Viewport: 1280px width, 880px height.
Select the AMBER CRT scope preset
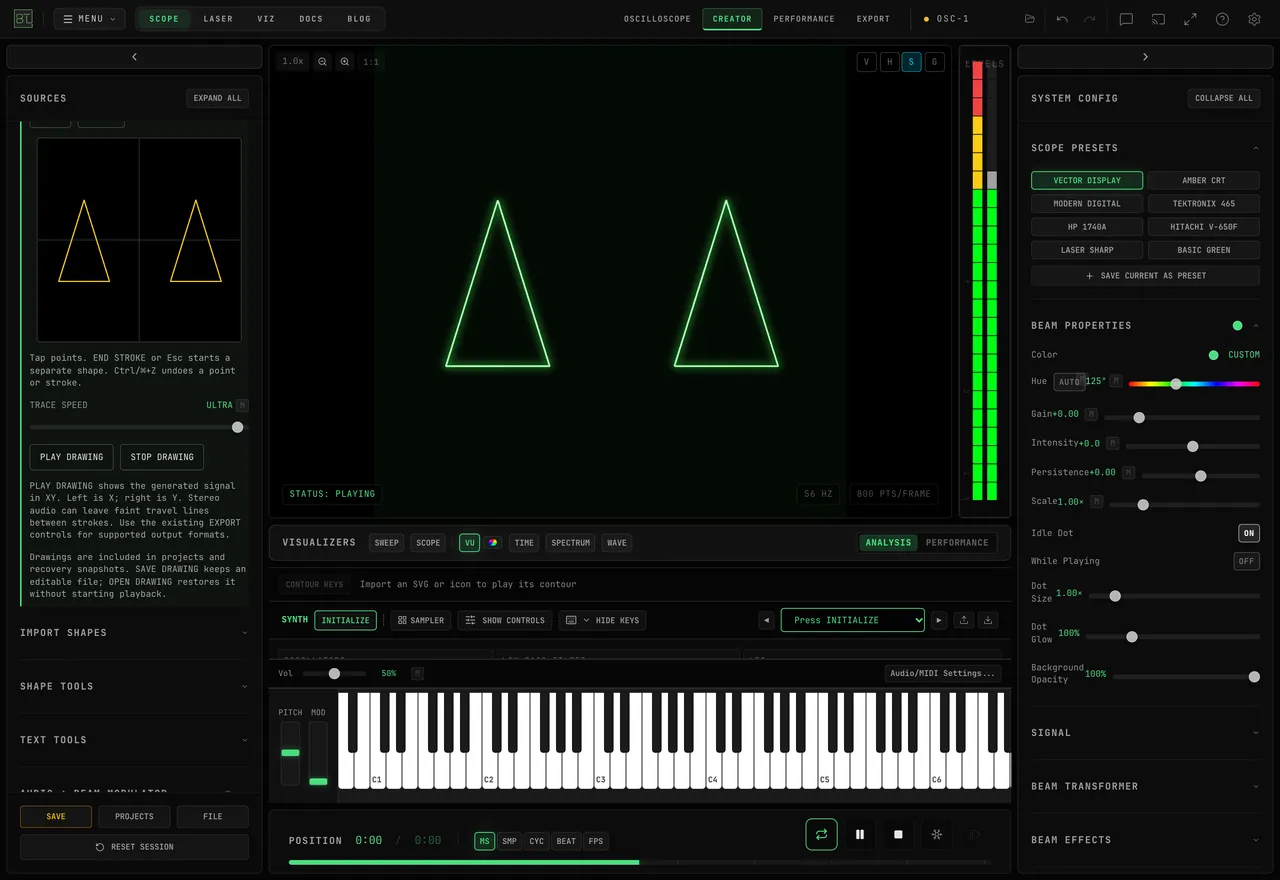coord(1203,181)
